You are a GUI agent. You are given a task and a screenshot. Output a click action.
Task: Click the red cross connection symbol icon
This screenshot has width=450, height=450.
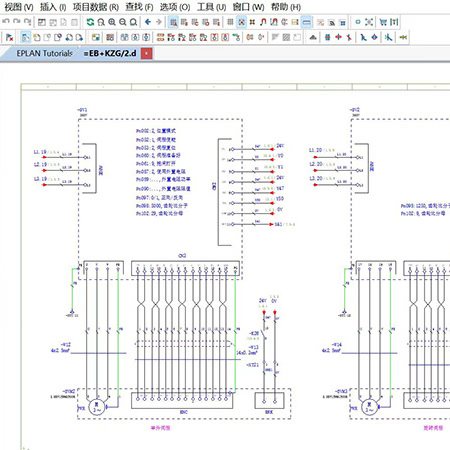pos(338,37)
